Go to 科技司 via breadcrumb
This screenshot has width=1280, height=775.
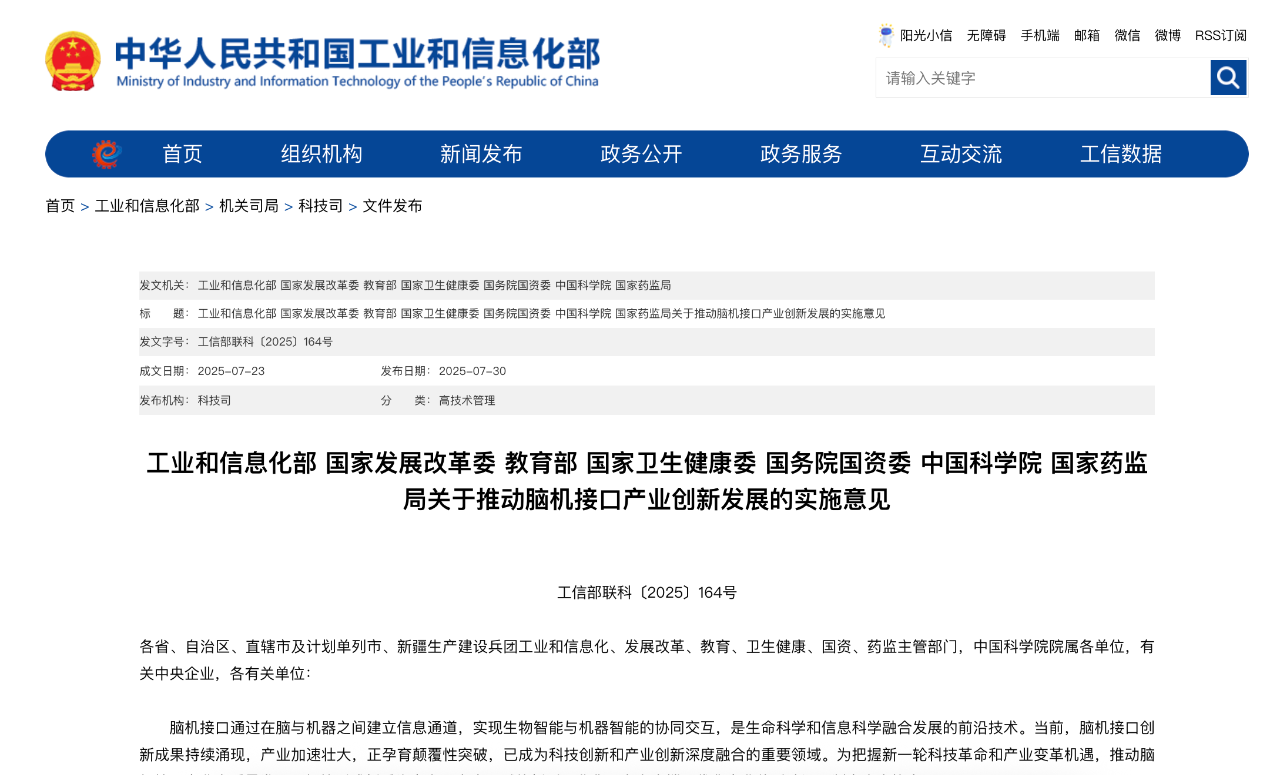(x=320, y=206)
